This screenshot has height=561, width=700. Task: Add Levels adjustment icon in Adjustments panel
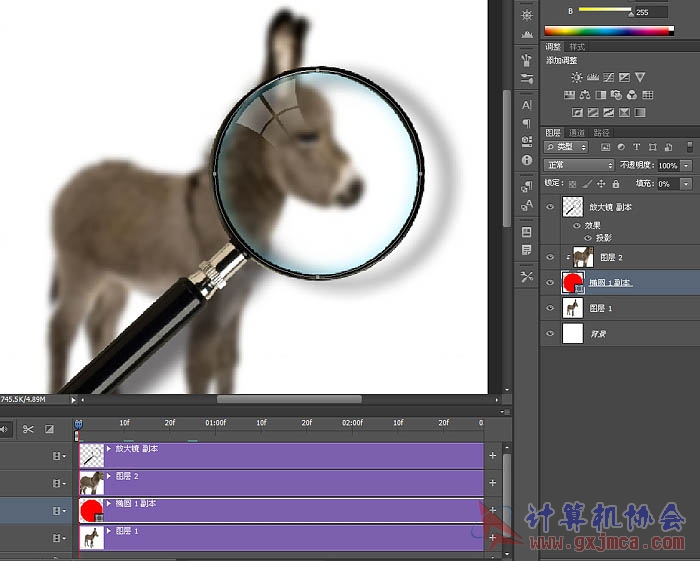[593, 77]
